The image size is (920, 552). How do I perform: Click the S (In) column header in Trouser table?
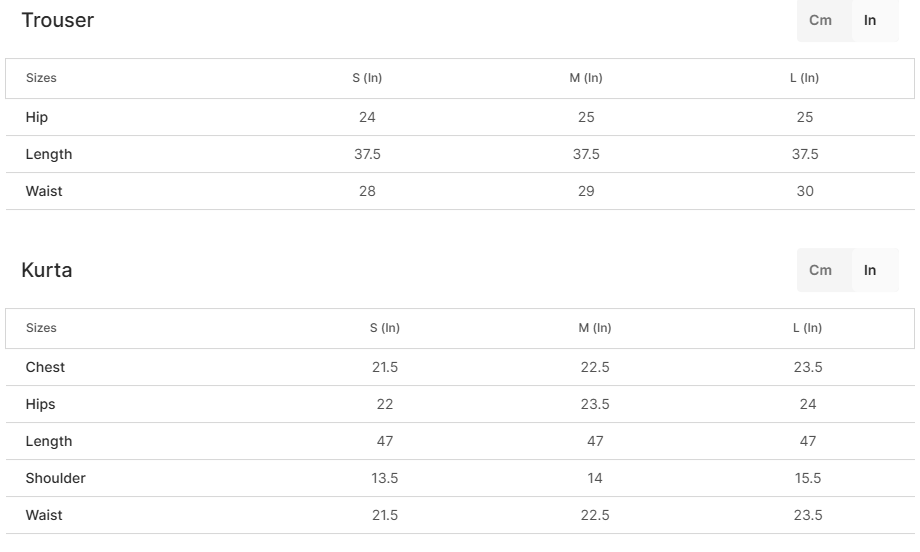tap(367, 78)
